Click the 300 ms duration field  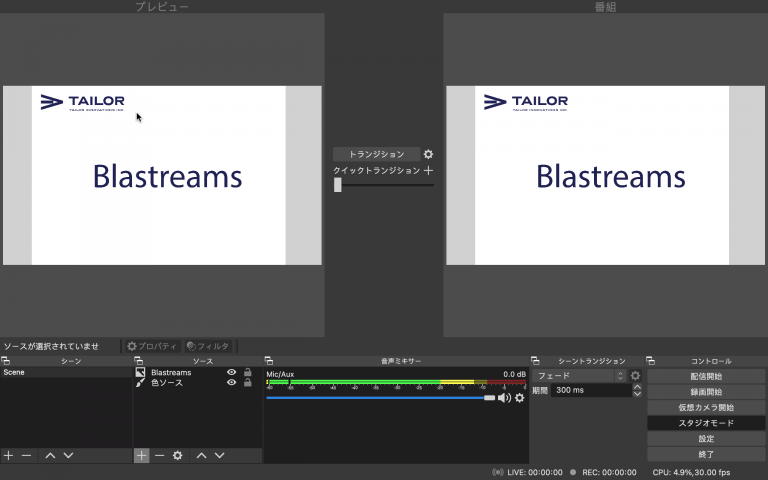tap(591, 390)
